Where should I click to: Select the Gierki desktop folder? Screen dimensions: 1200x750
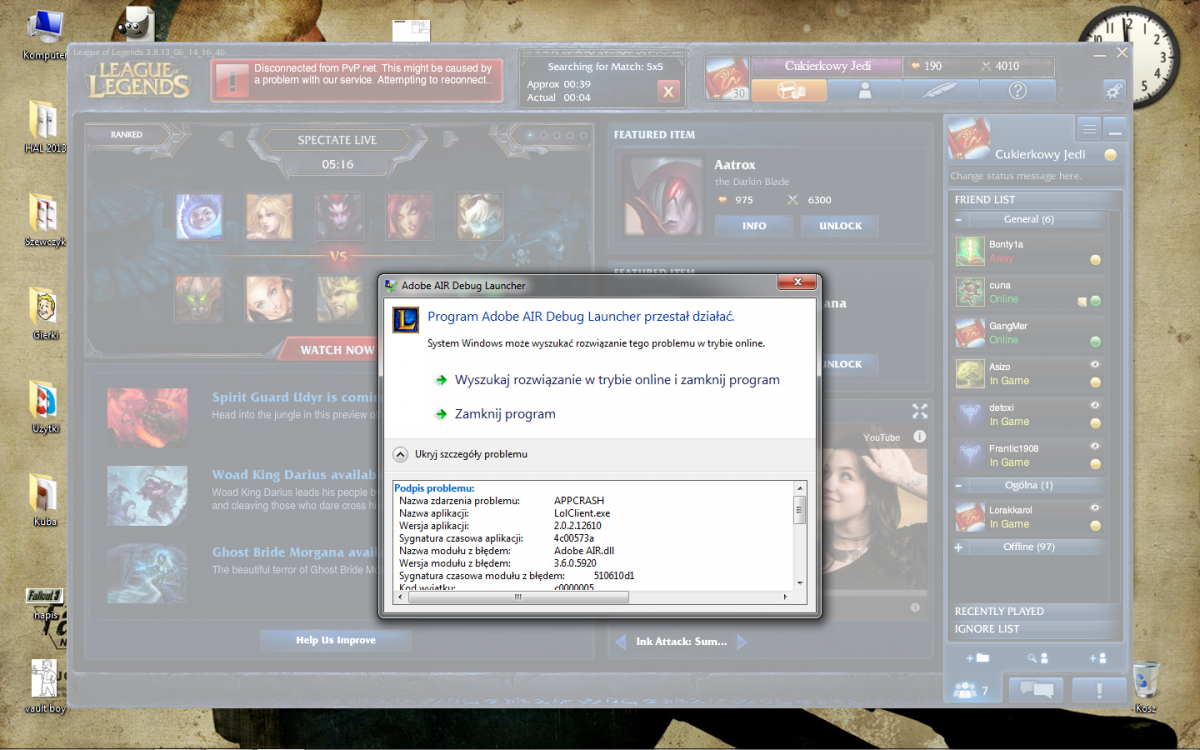tap(44, 315)
